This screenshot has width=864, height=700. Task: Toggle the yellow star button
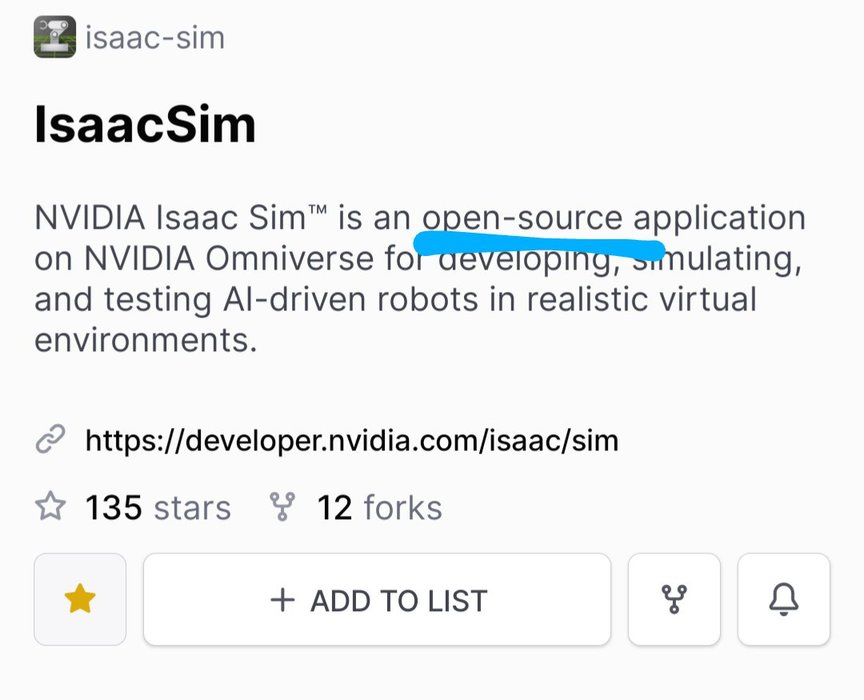pos(80,599)
